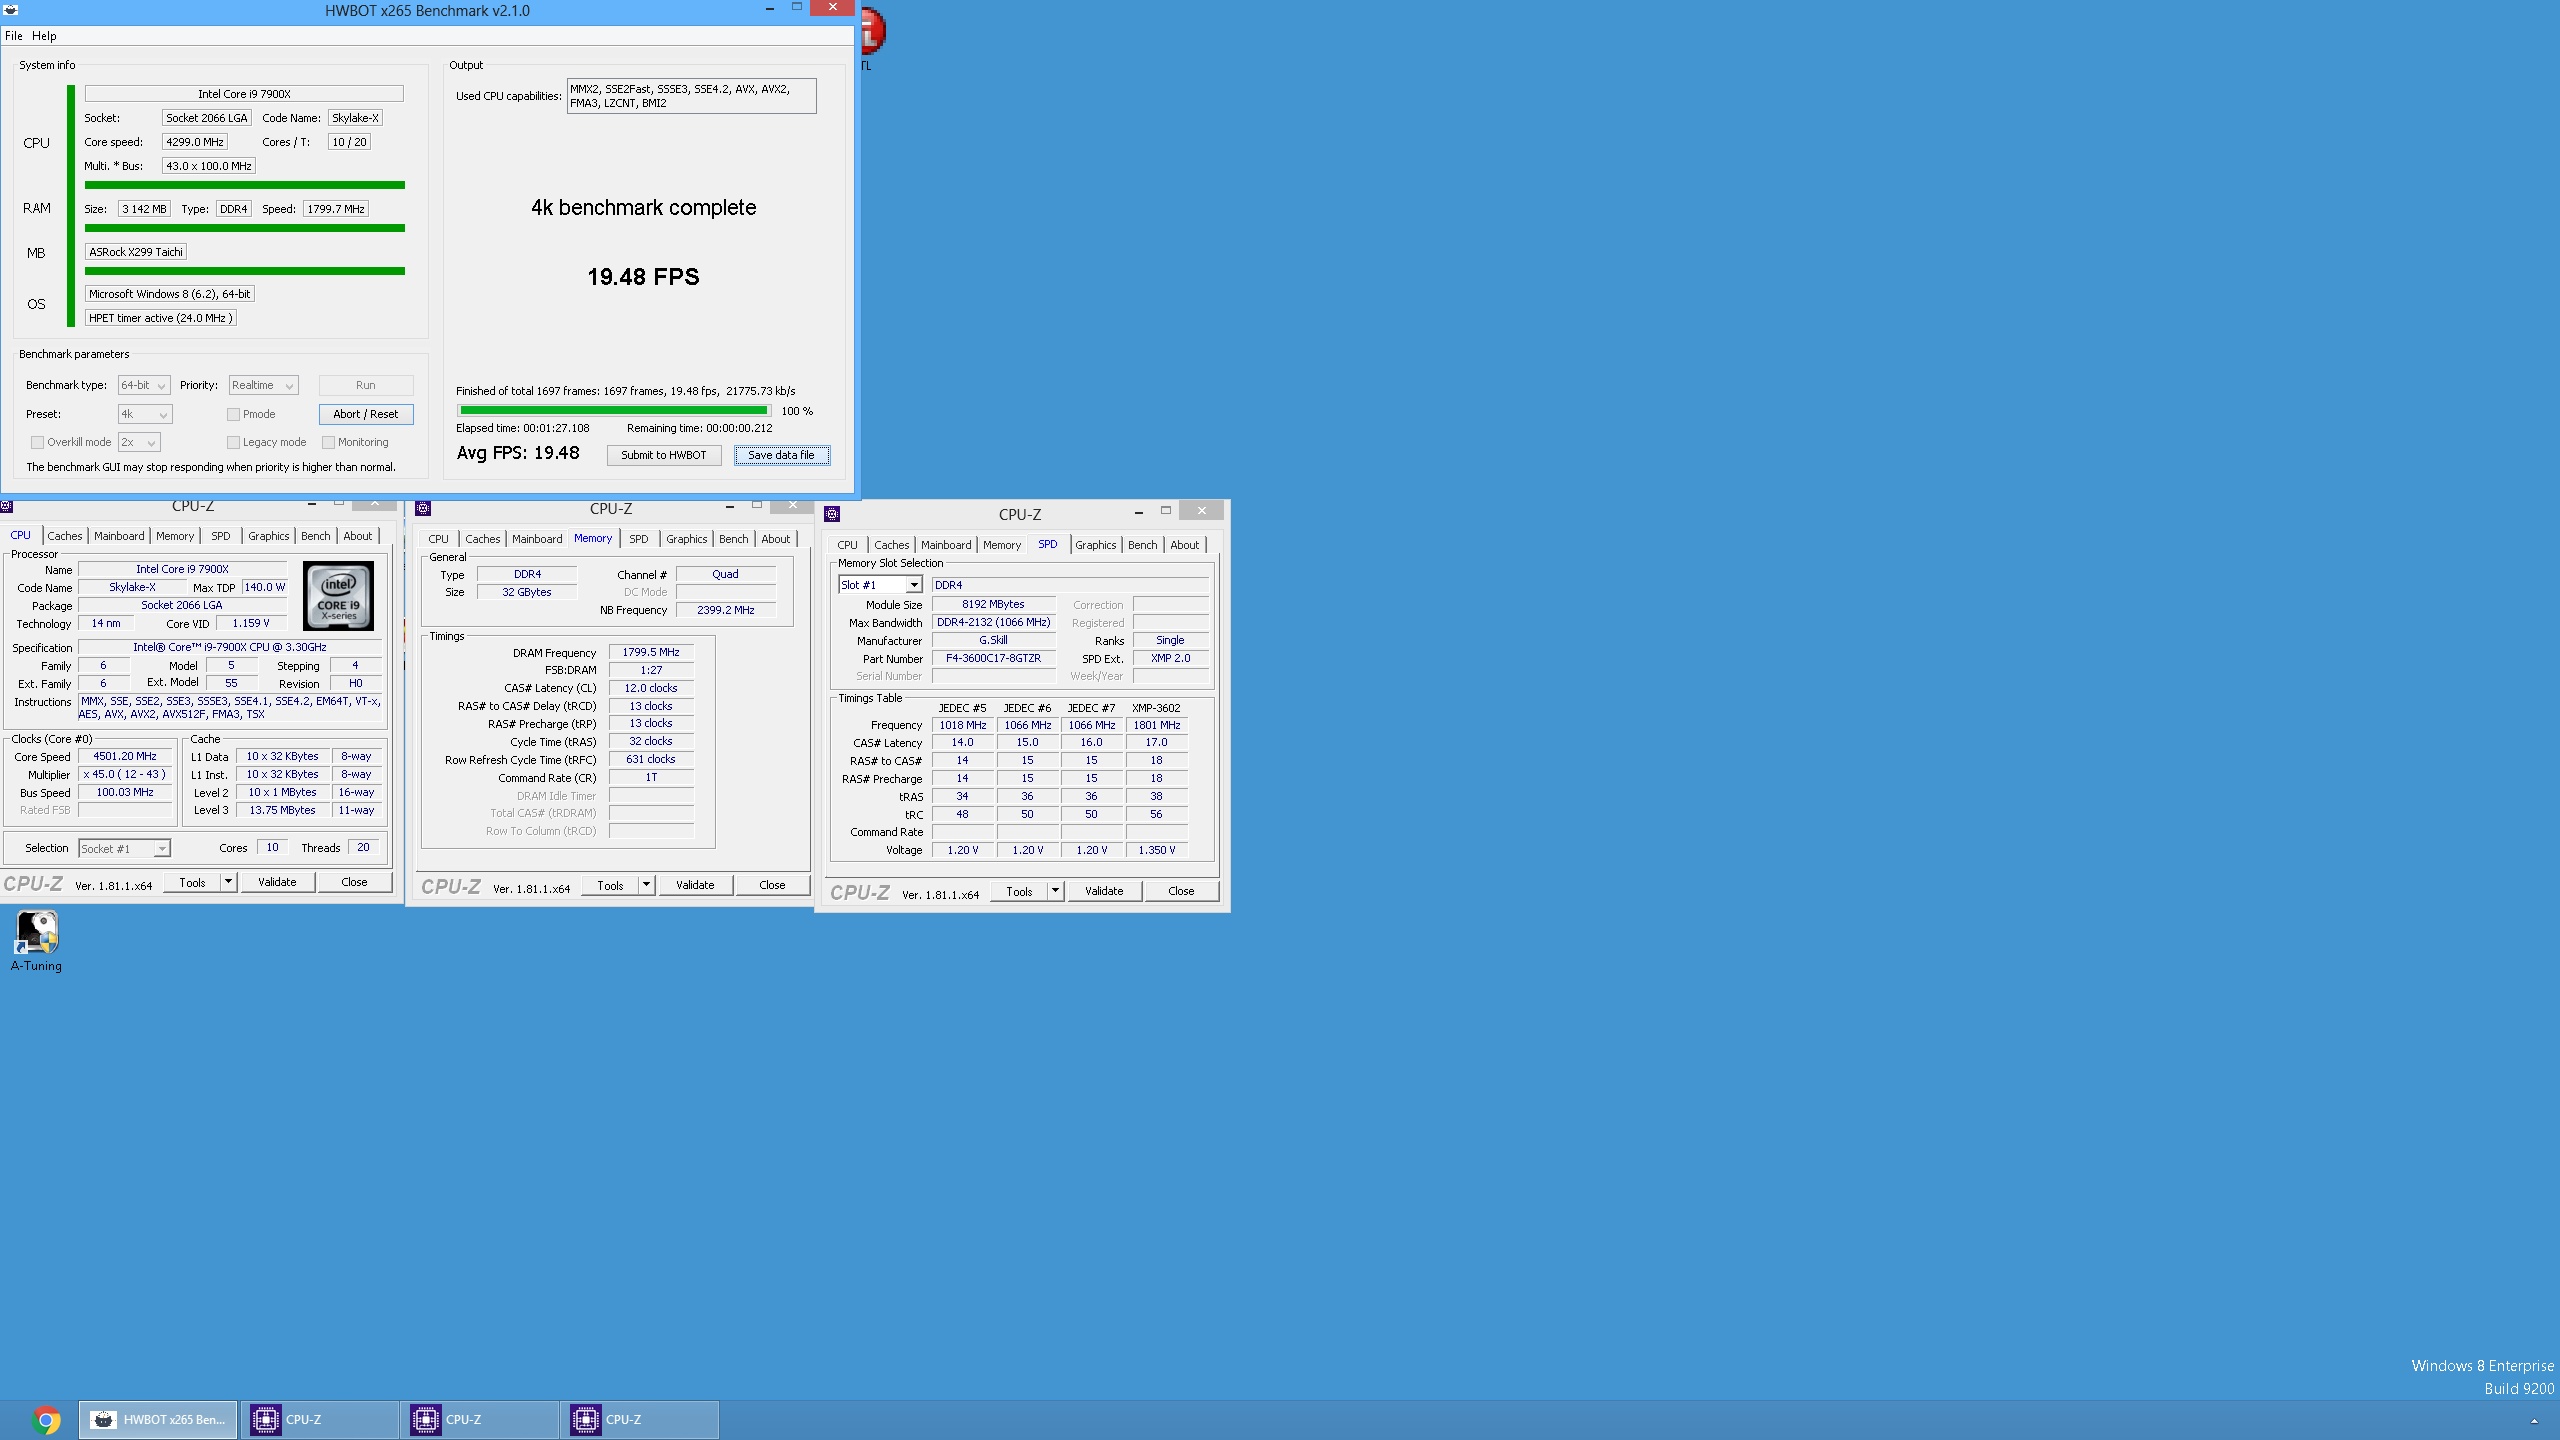Switch to Memory tab in CPU-Z CPU window
2560x1440 pixels.
pyautogui.click(x=175, y=536)
